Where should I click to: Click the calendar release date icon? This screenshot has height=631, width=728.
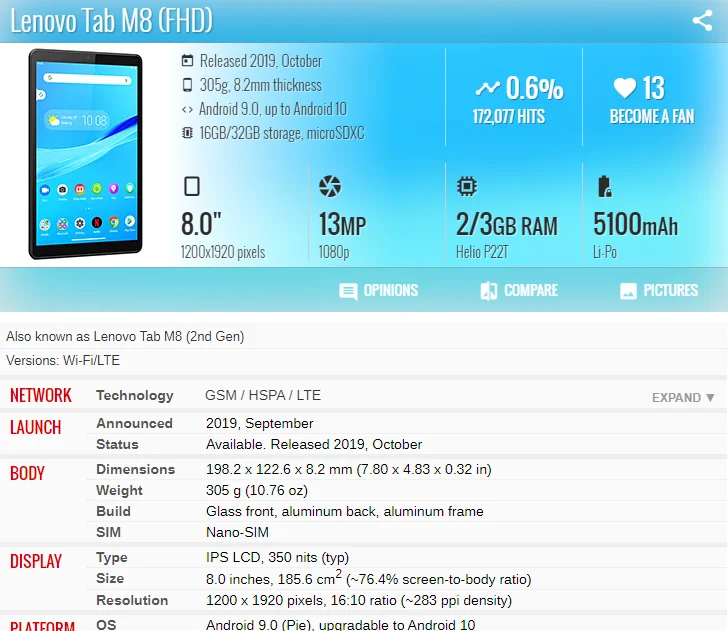(187, 61)
